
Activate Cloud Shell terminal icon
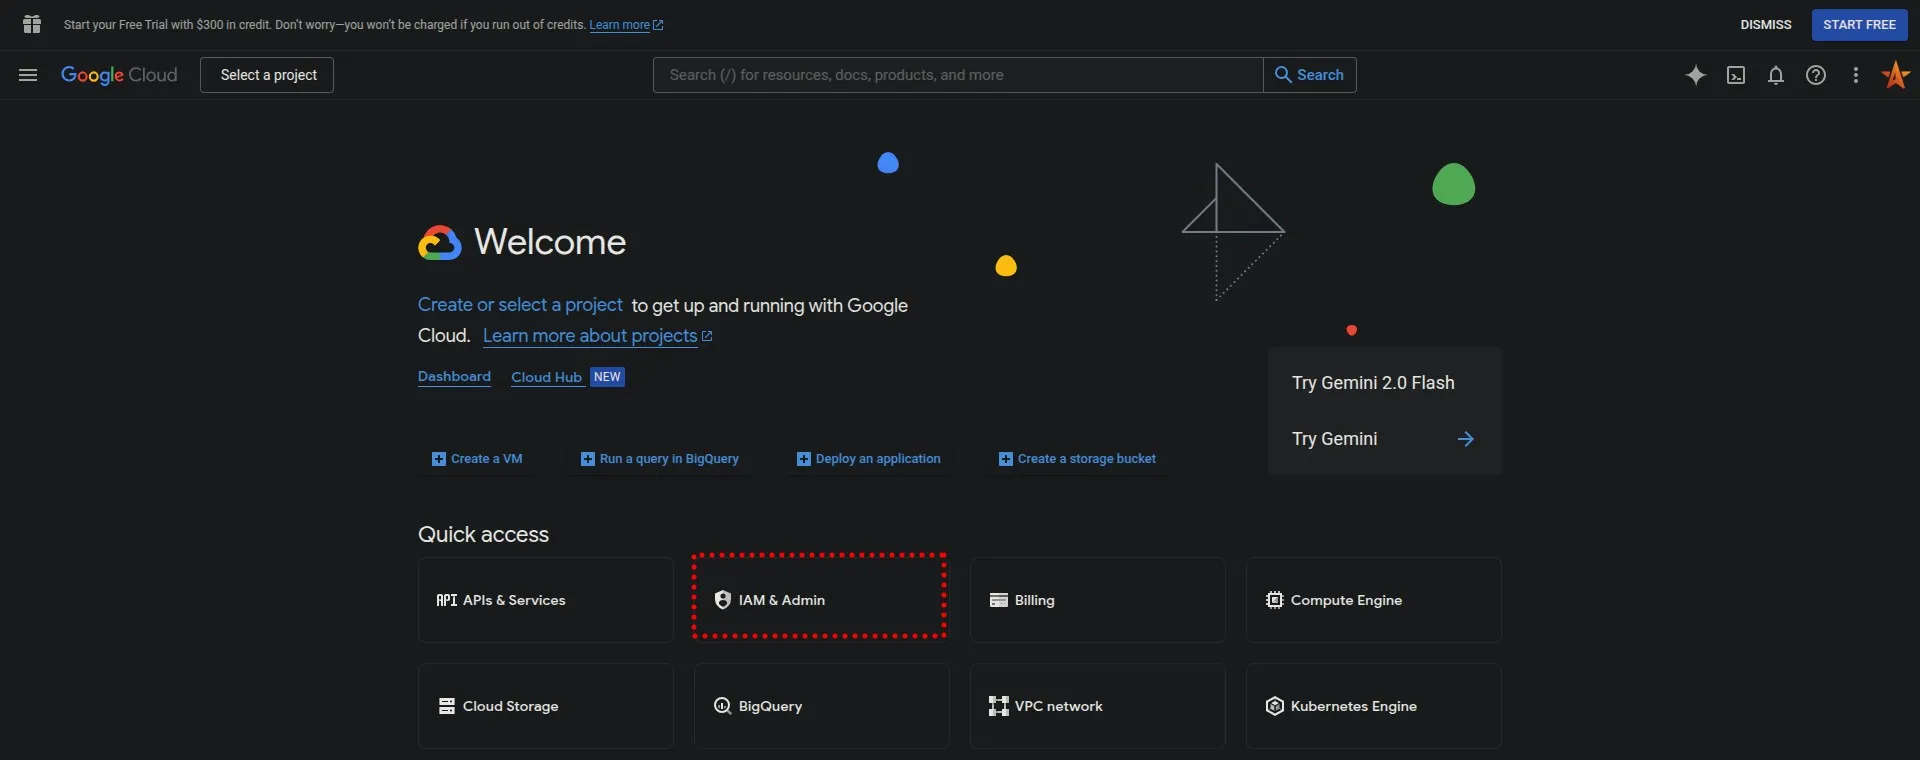(1736, 75)
